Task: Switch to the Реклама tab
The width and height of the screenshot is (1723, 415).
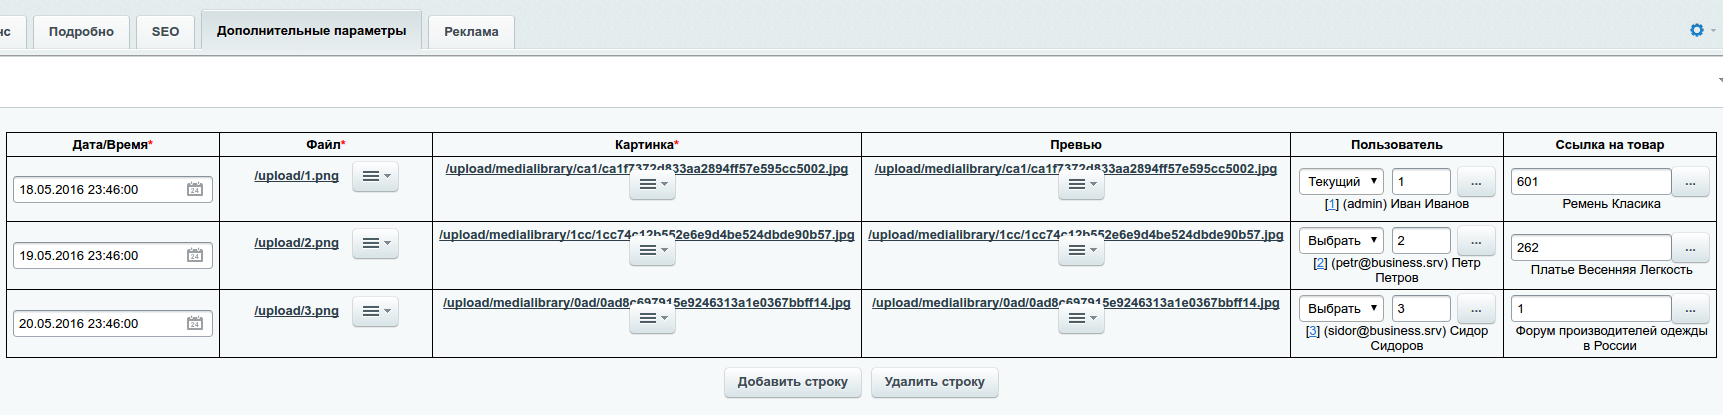Action: pos(471,32)
